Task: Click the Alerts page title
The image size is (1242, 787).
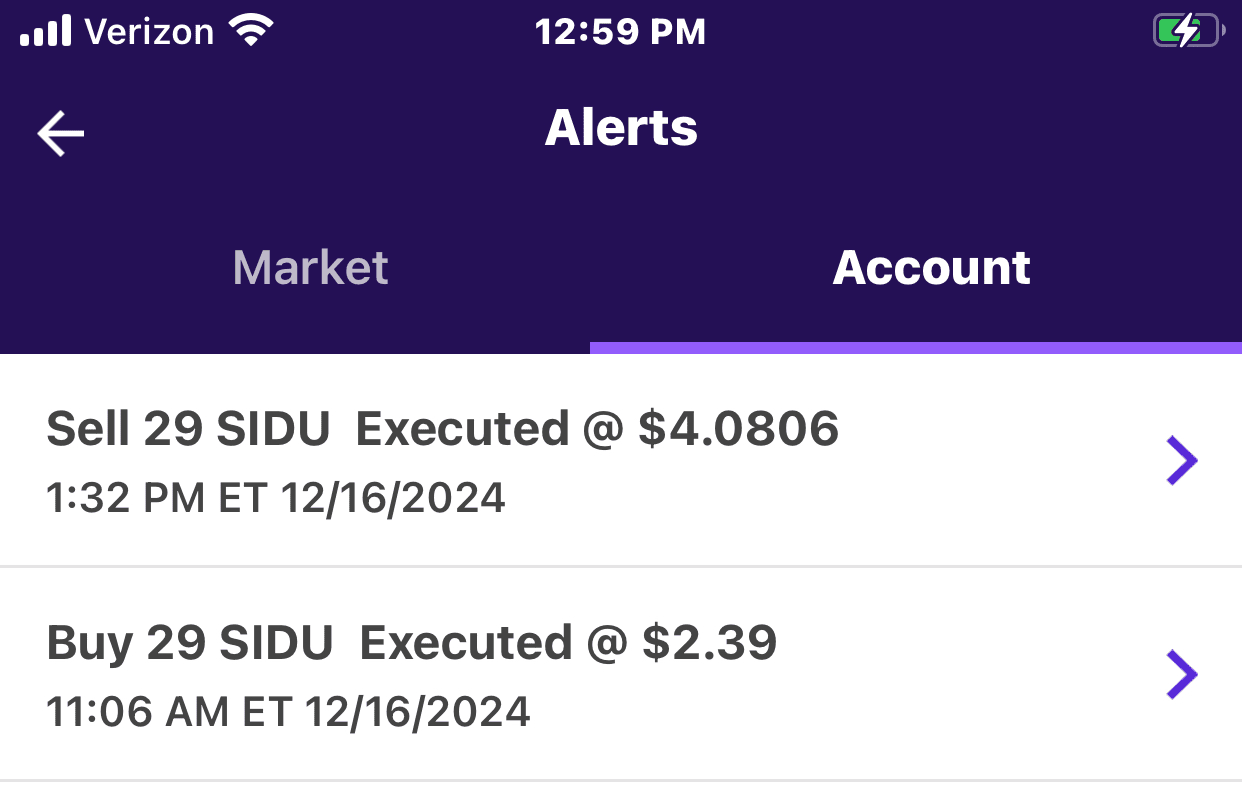Action: coord(621,129)
